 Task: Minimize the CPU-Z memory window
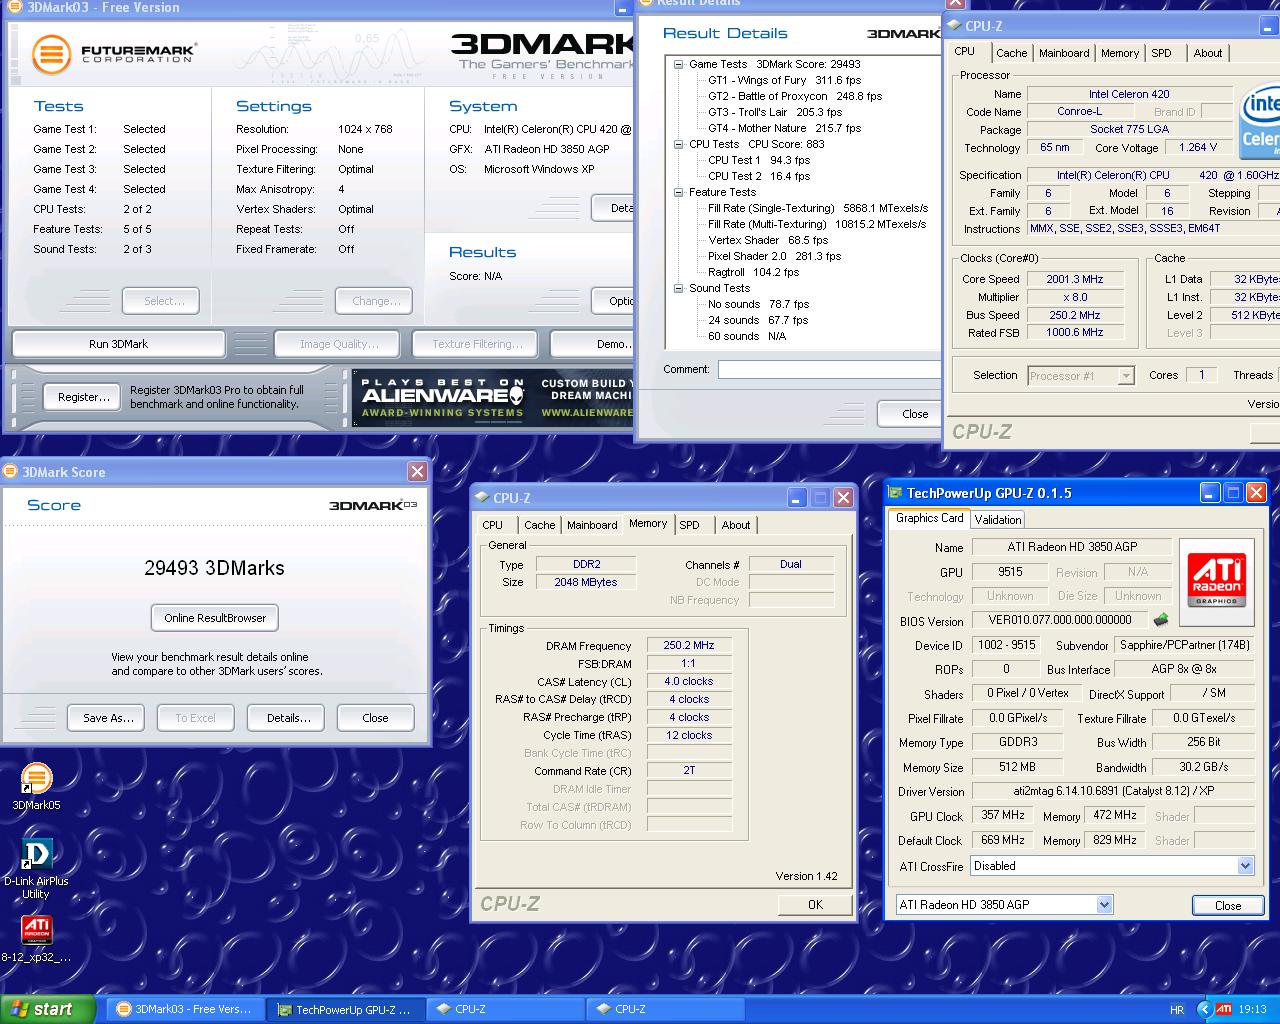coord(797,498)
